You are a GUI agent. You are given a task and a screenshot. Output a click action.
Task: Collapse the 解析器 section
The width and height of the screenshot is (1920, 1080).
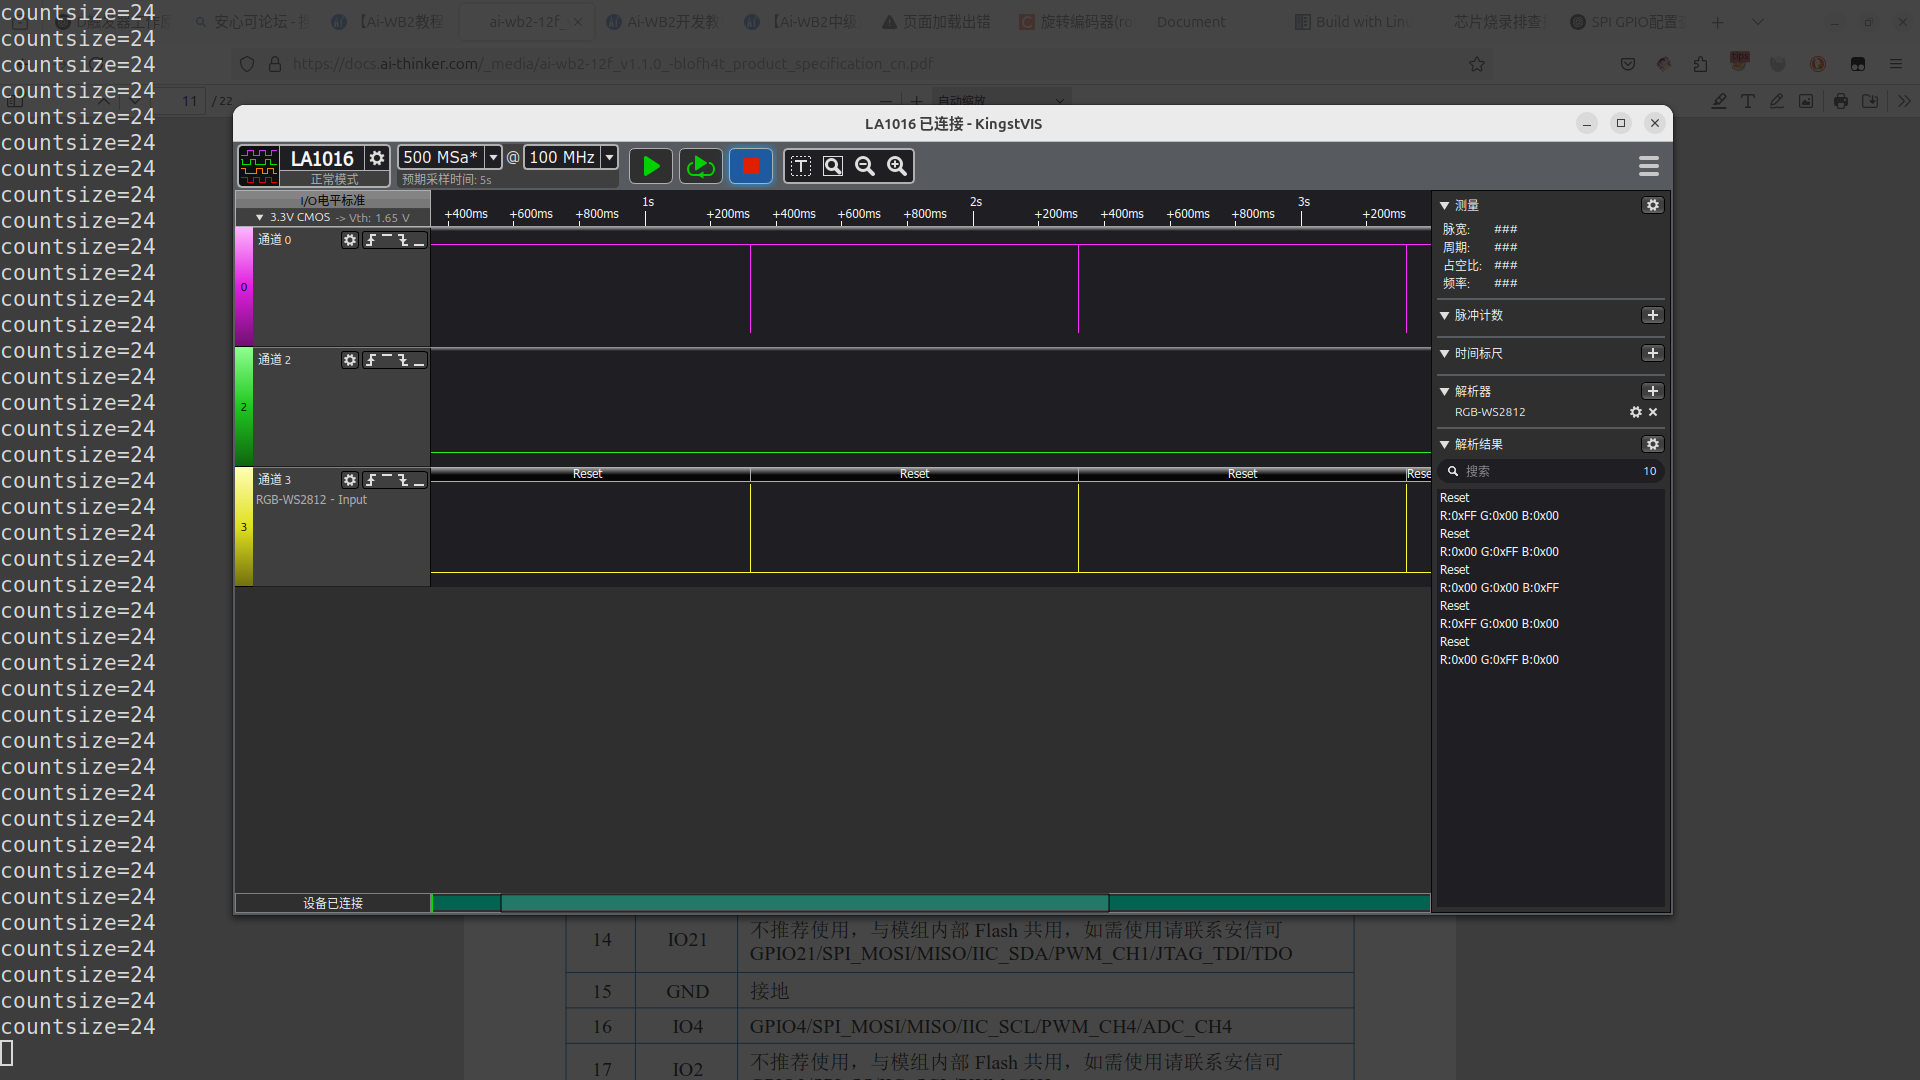coord(1445,391)
